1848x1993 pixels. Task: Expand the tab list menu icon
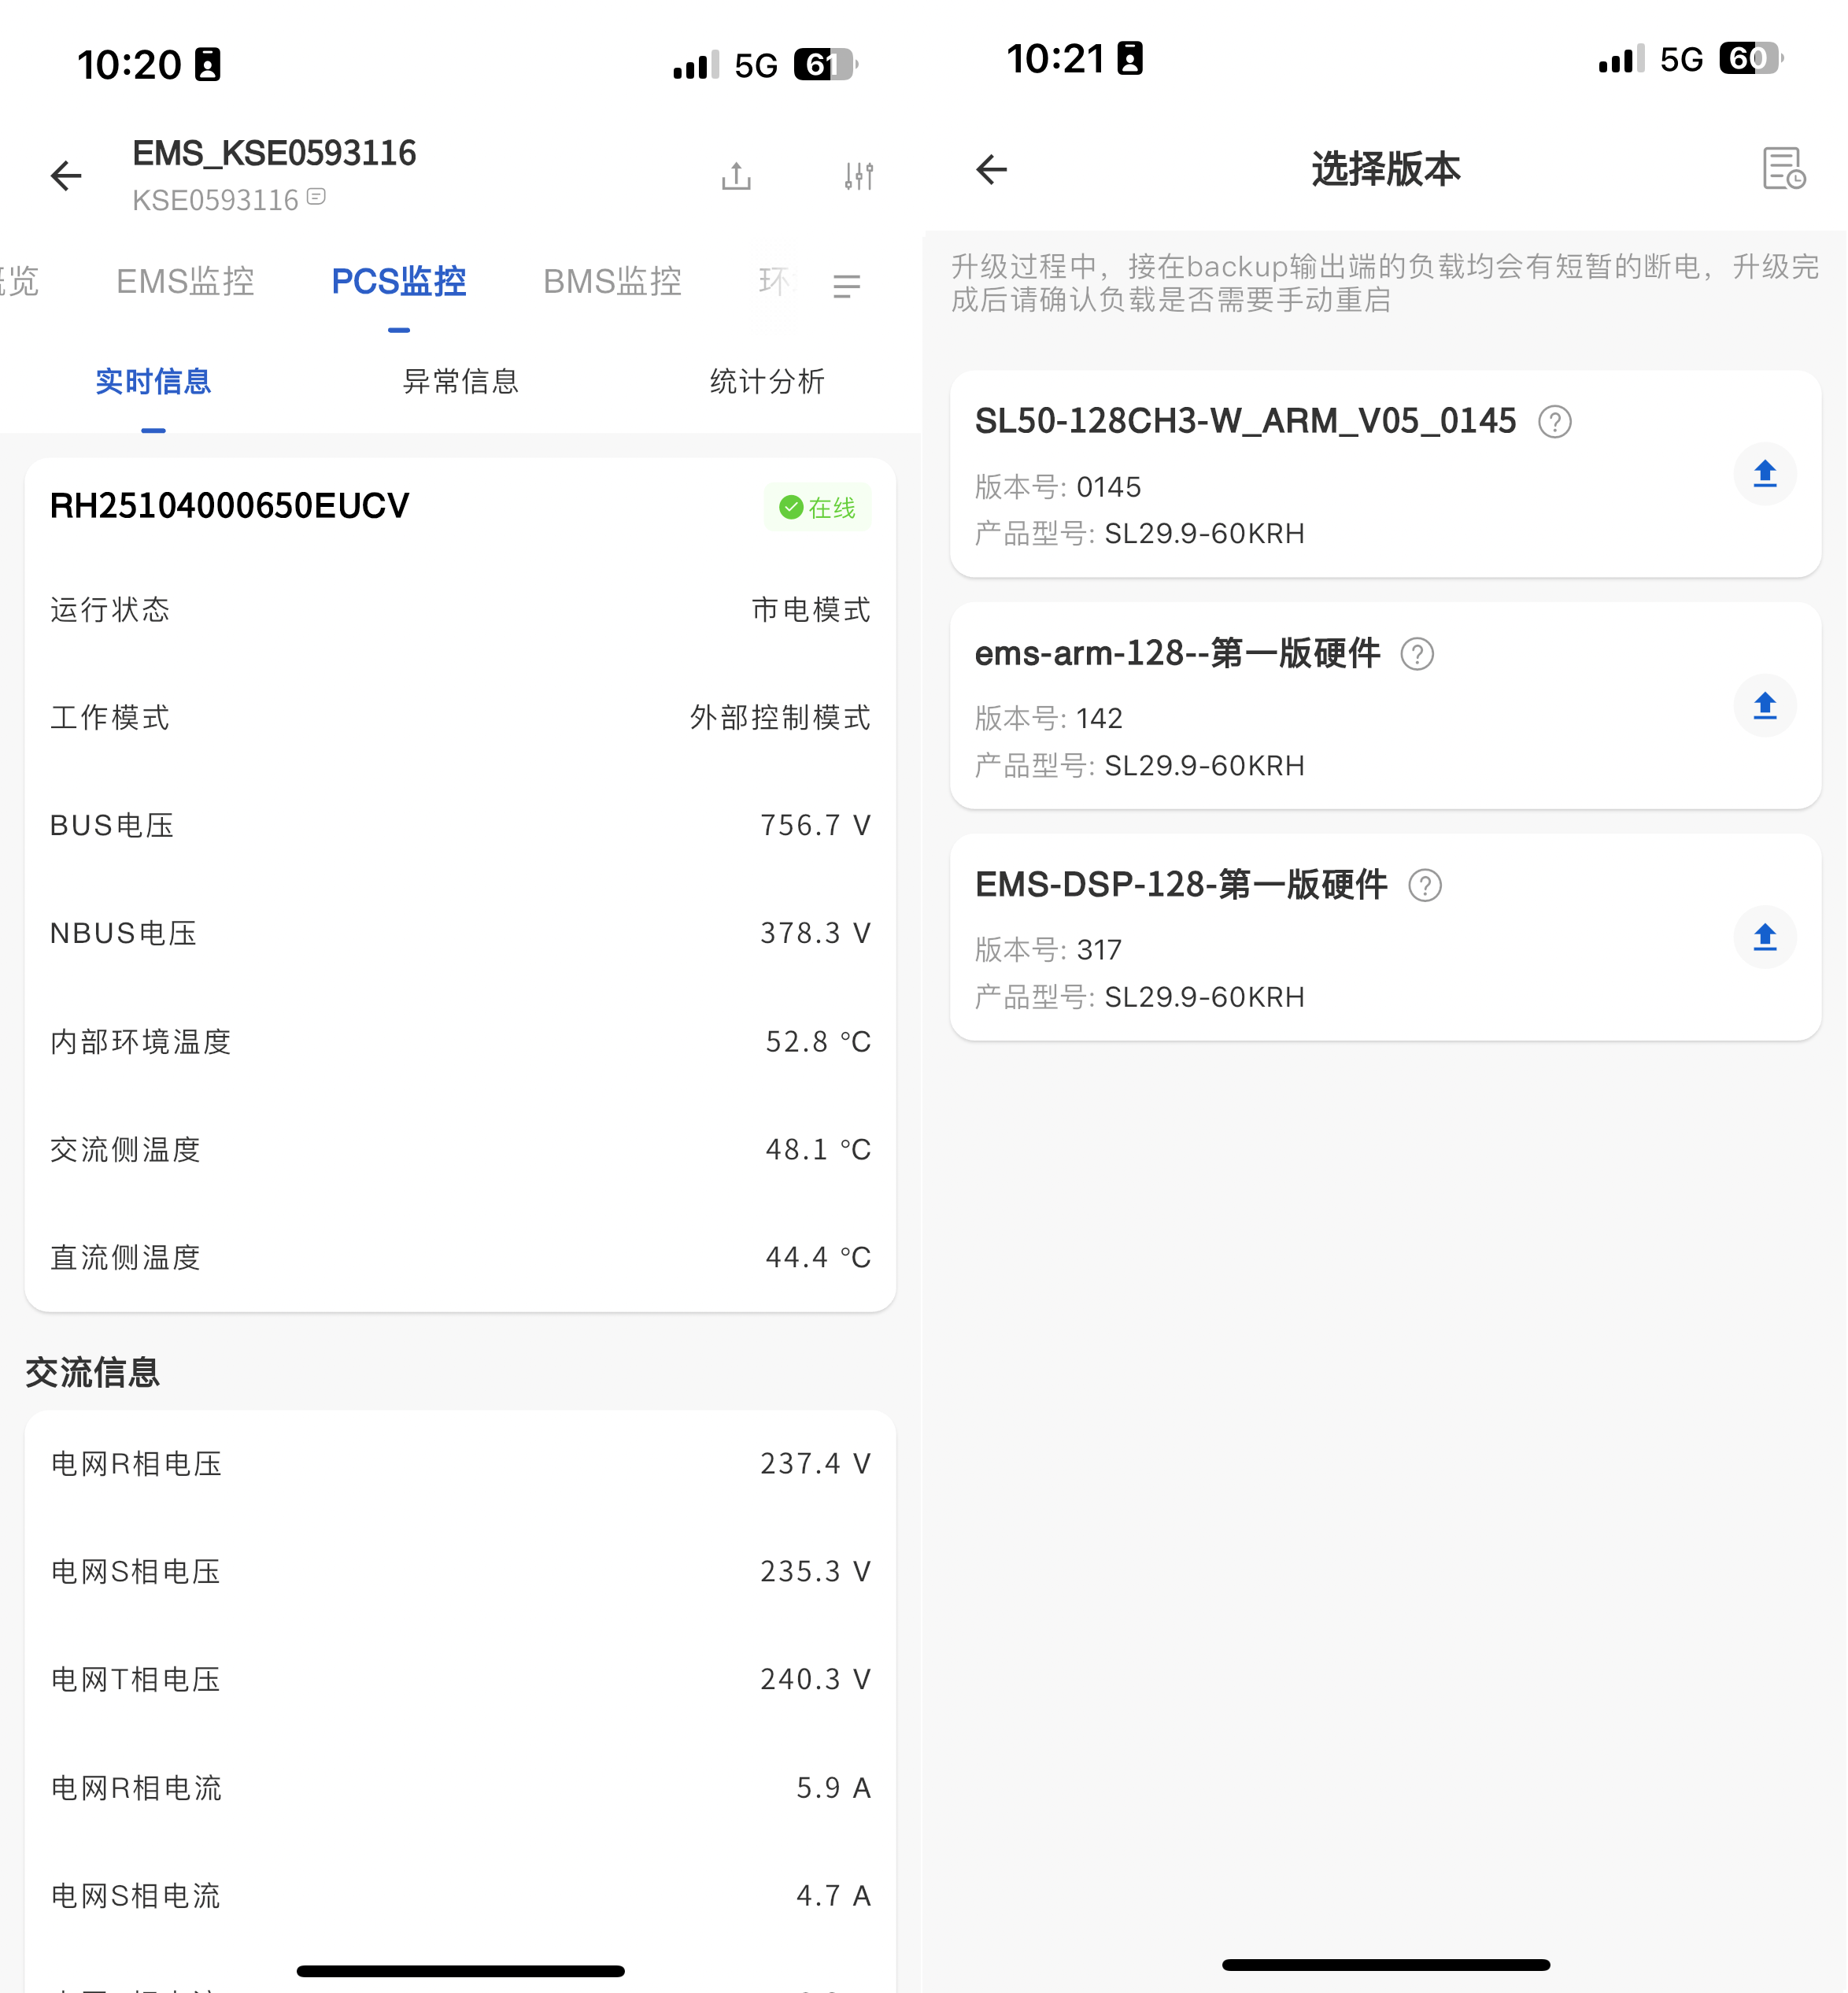coord(846,287)
